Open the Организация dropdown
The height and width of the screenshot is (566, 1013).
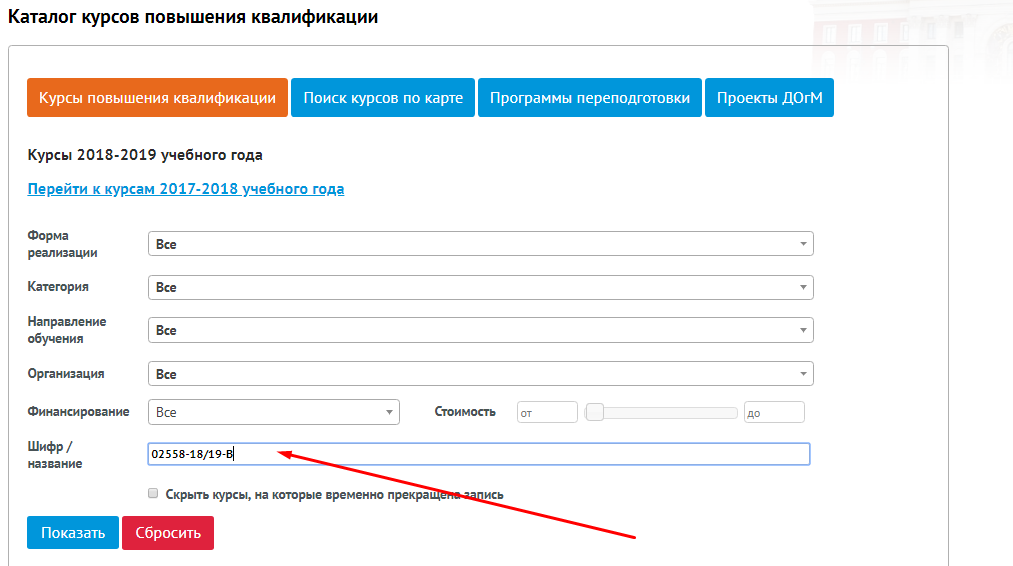(480, 373)
